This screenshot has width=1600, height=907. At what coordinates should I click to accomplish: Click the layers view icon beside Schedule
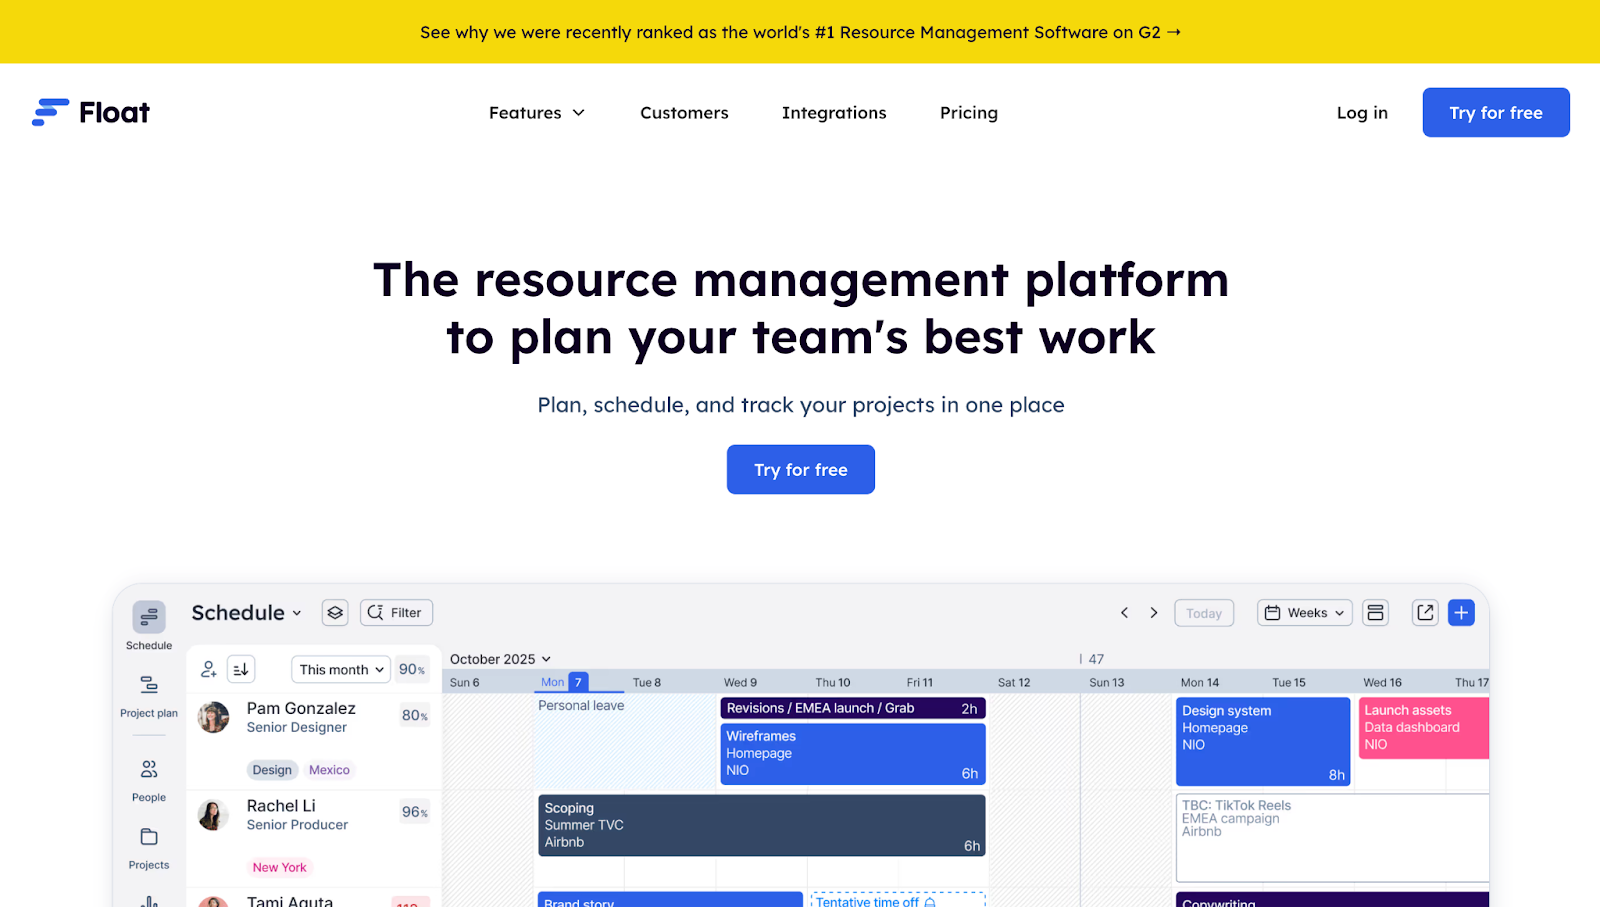pos(335,613)
